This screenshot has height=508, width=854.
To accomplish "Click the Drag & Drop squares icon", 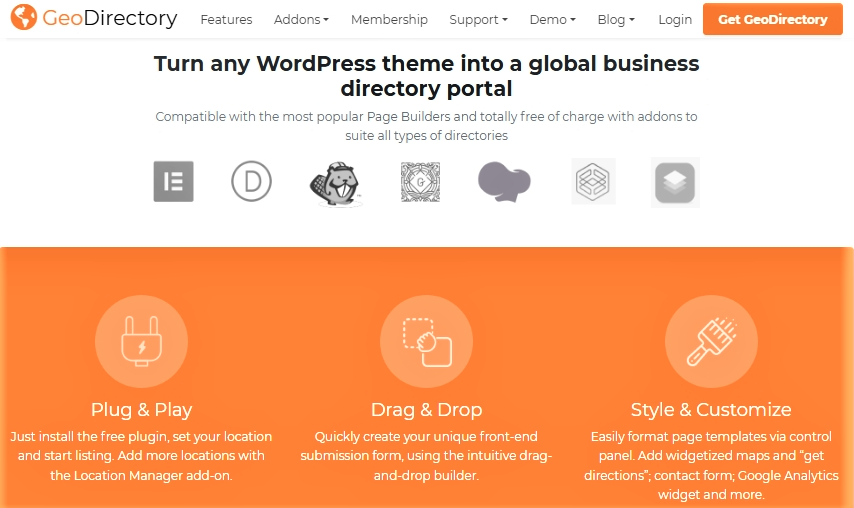I will tap(426, 341).
